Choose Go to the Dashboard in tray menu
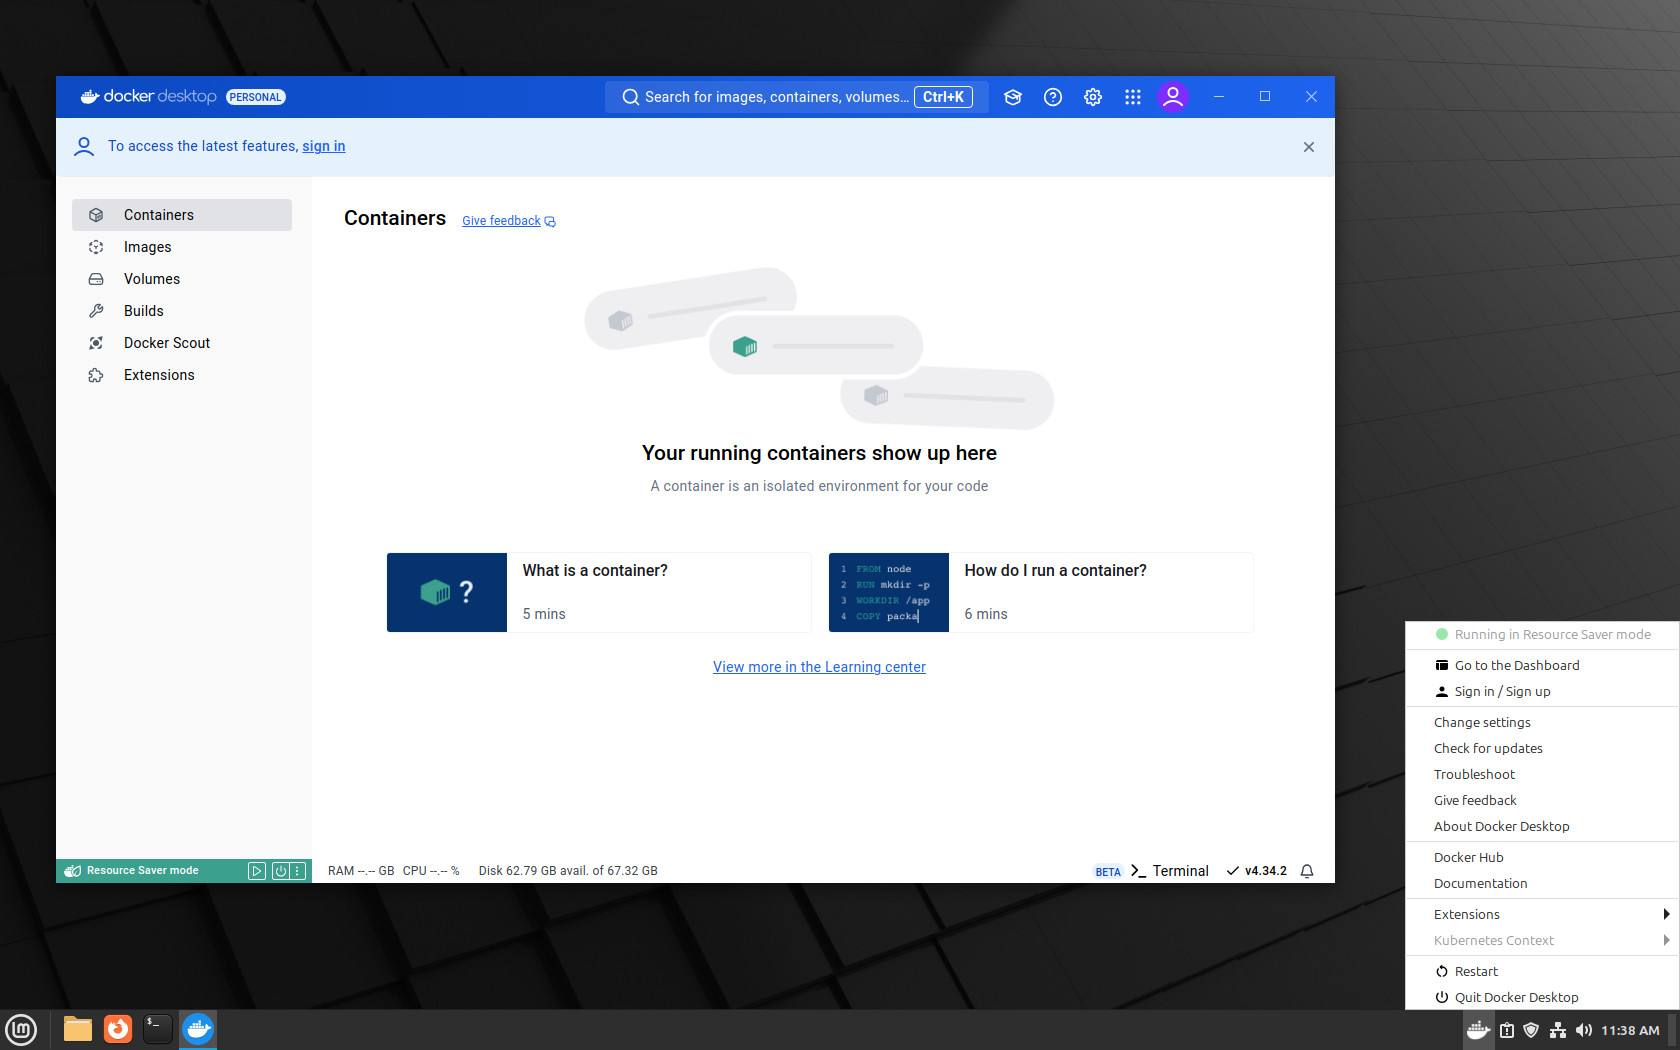This screenshot has height=1050, width=1680. (1542, 665)
